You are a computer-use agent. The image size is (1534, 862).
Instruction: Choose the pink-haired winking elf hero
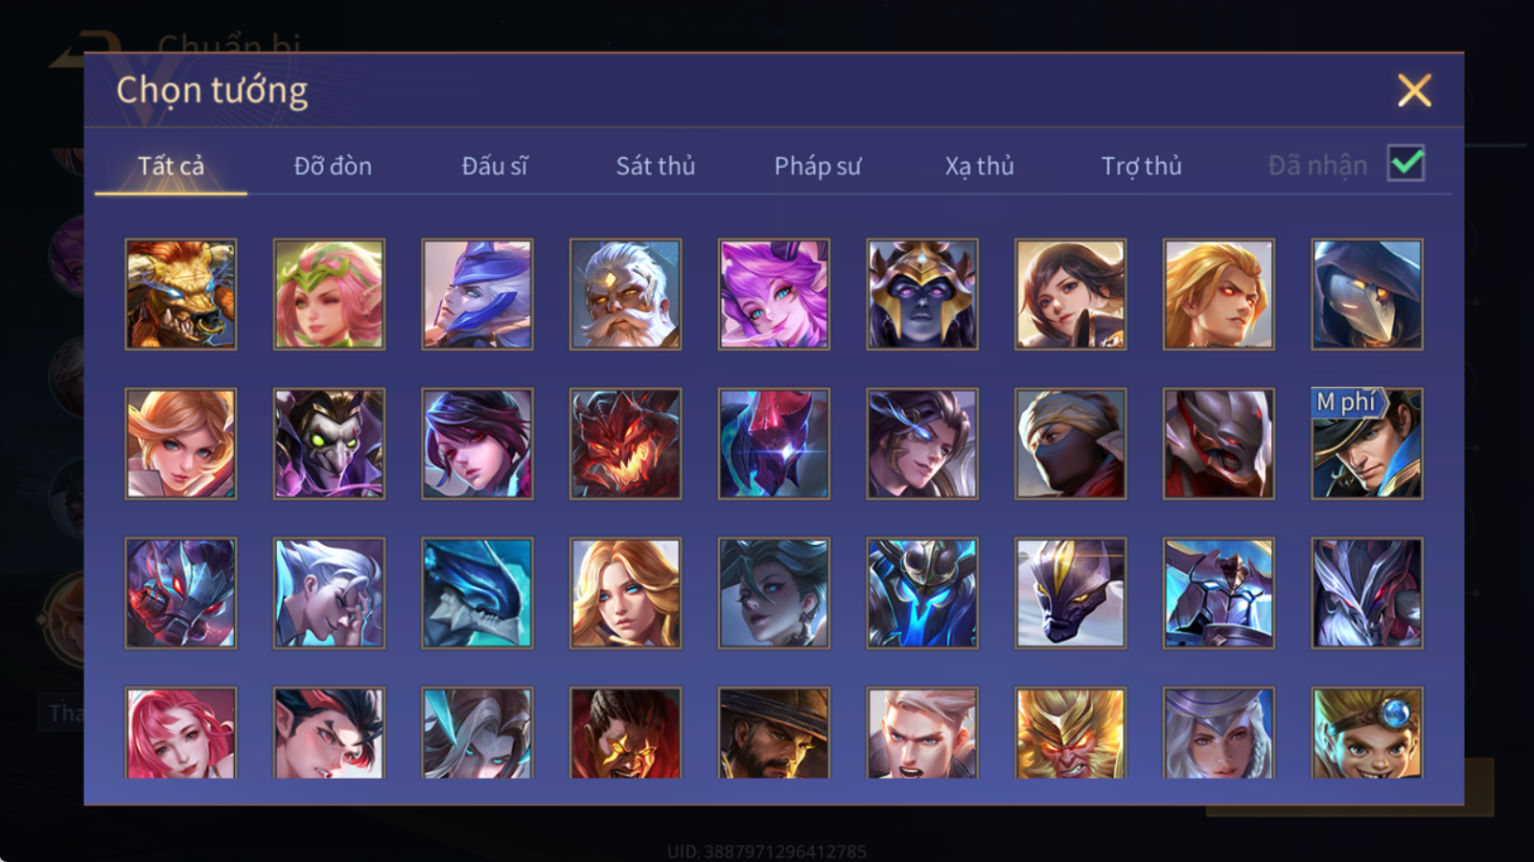329,294
